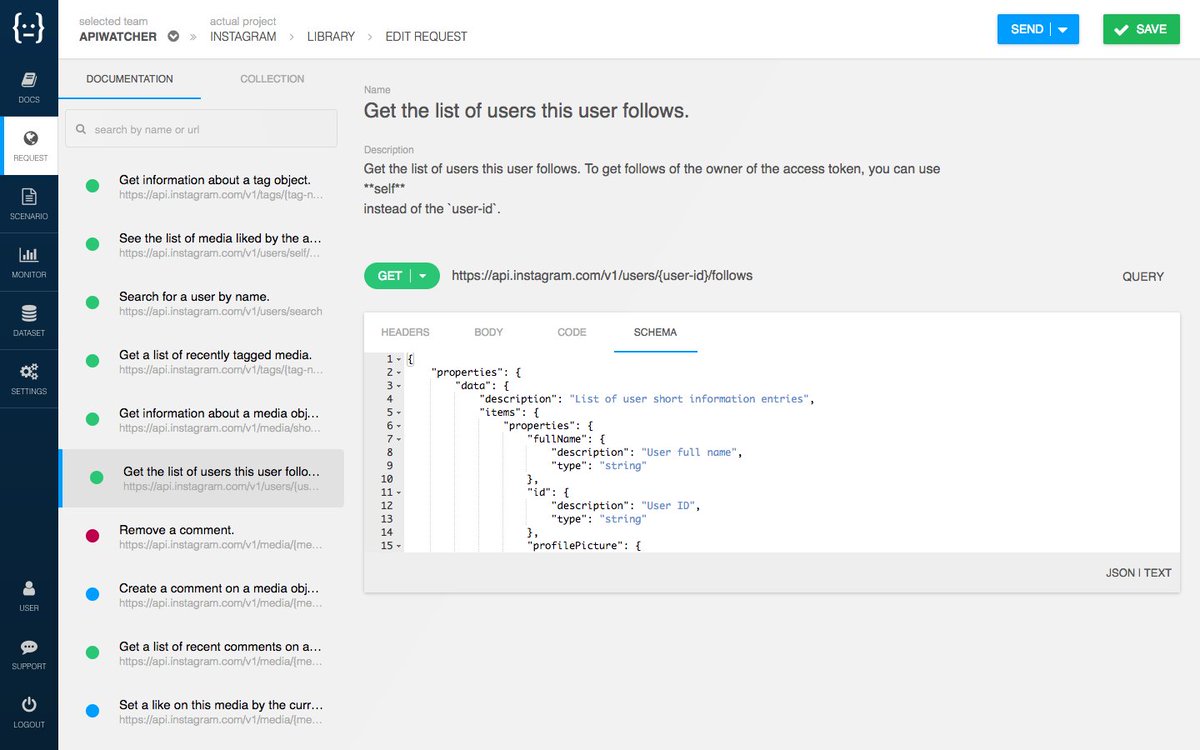Collapse code fold arrow on line 1
Viewport: 1200px width, 750px height.
point(399,359)
